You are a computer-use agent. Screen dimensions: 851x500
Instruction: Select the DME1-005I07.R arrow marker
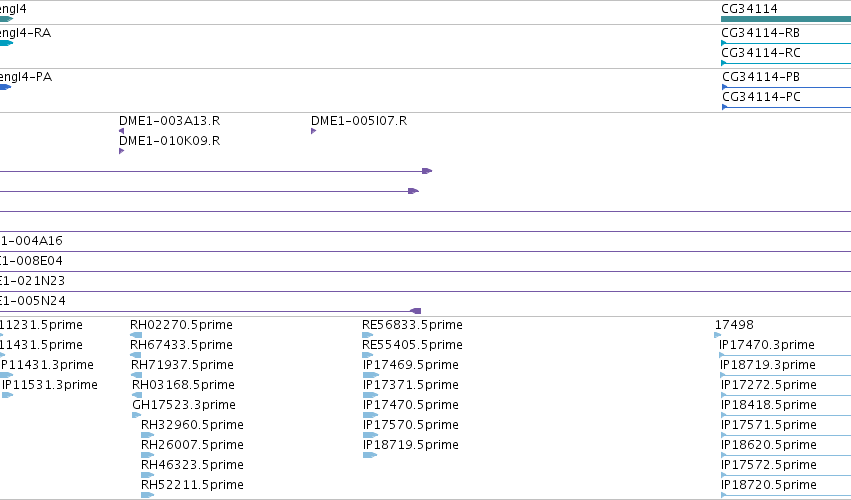[313, 131]
